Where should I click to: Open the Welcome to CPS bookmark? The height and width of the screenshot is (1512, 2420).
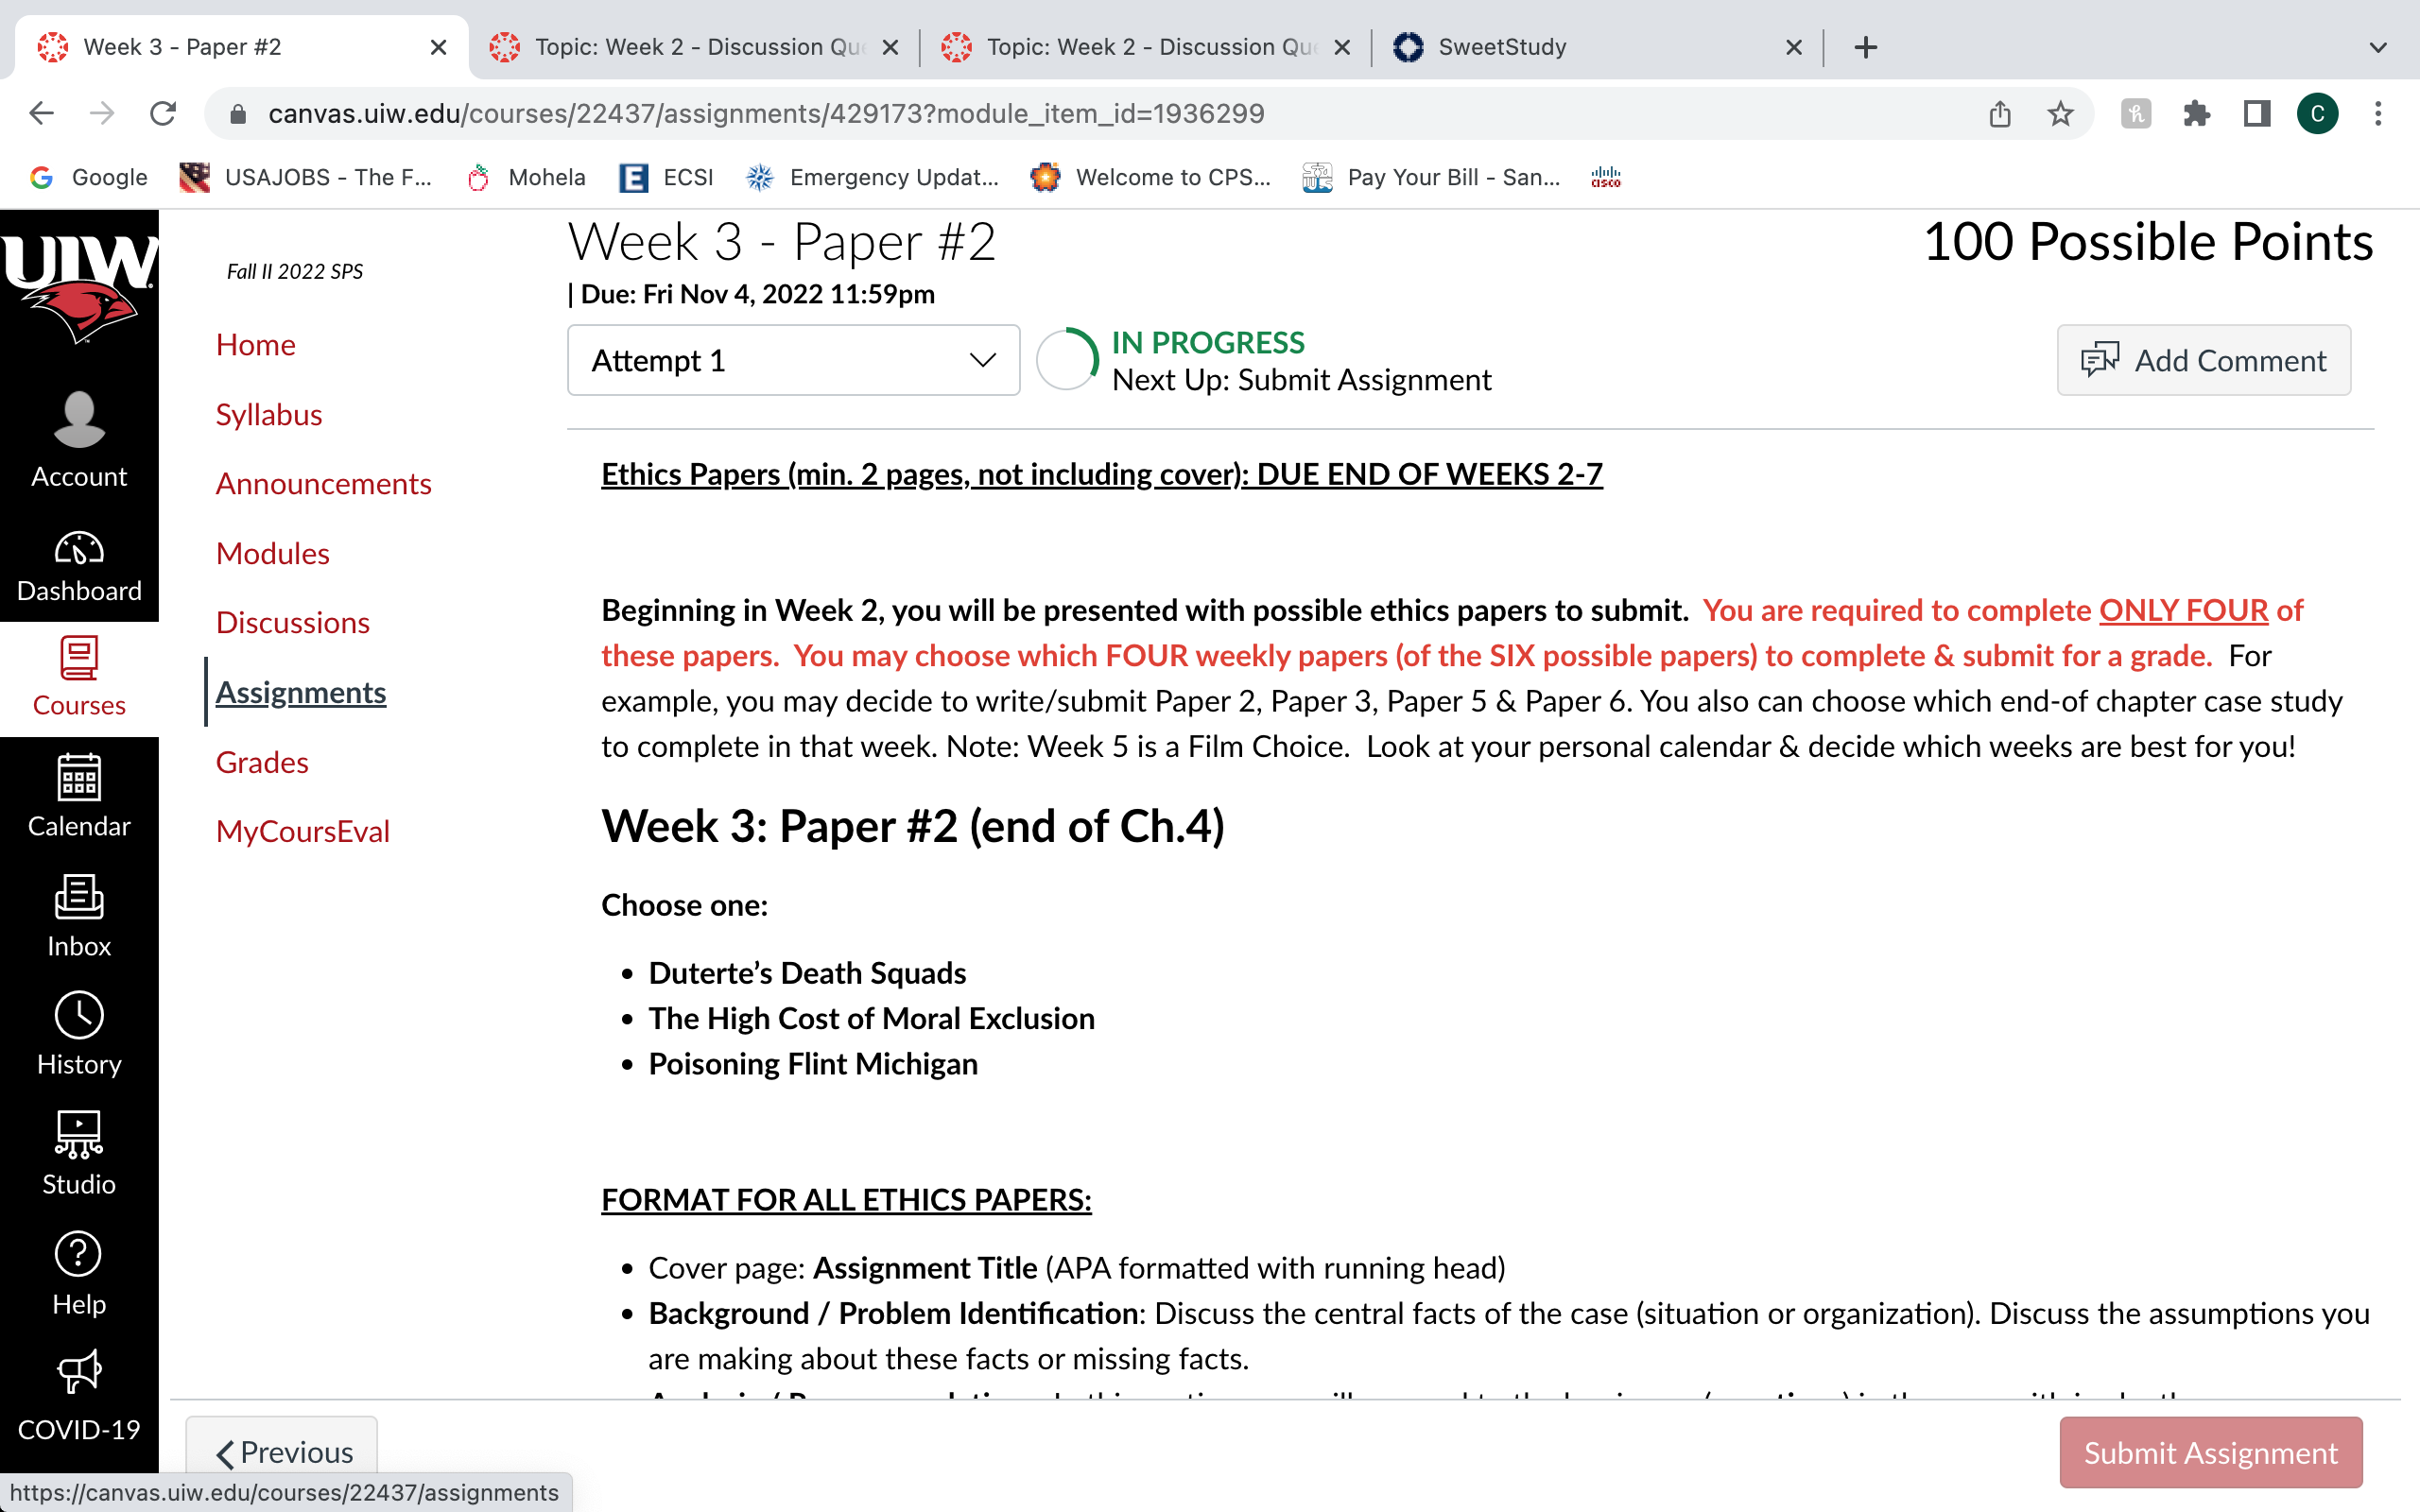tap(1150, 177)
